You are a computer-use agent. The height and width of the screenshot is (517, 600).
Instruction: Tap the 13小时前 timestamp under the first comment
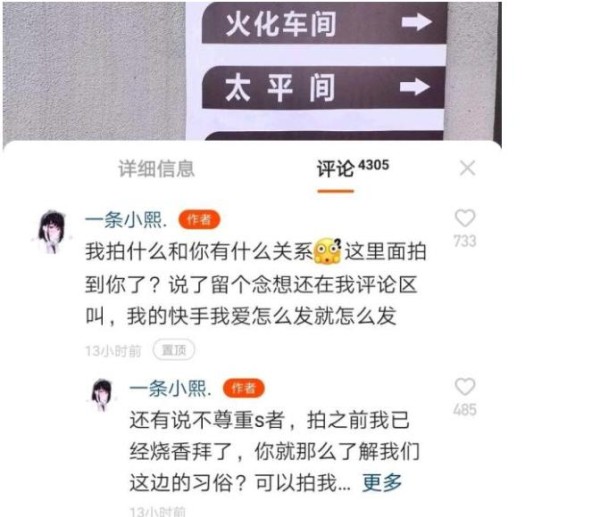coord(113,351)
